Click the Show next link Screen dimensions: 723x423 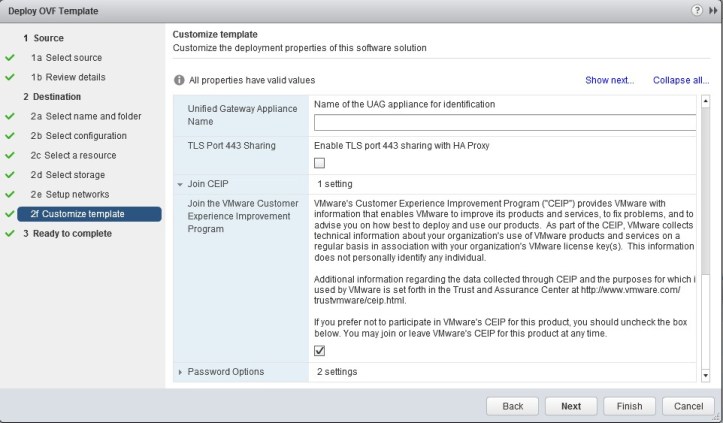pos(609,79)
